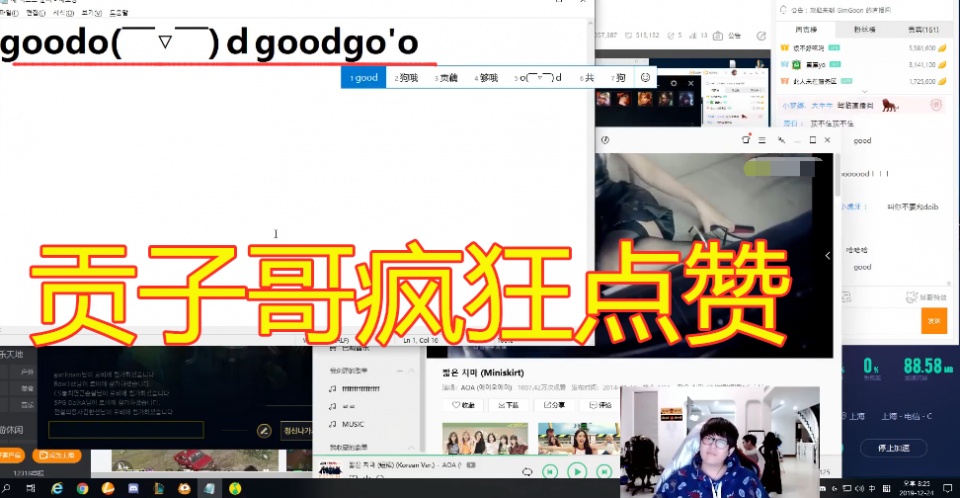Pick IME candidate 4 '够哦'
The image size is (960, 498).
(486, 78)
